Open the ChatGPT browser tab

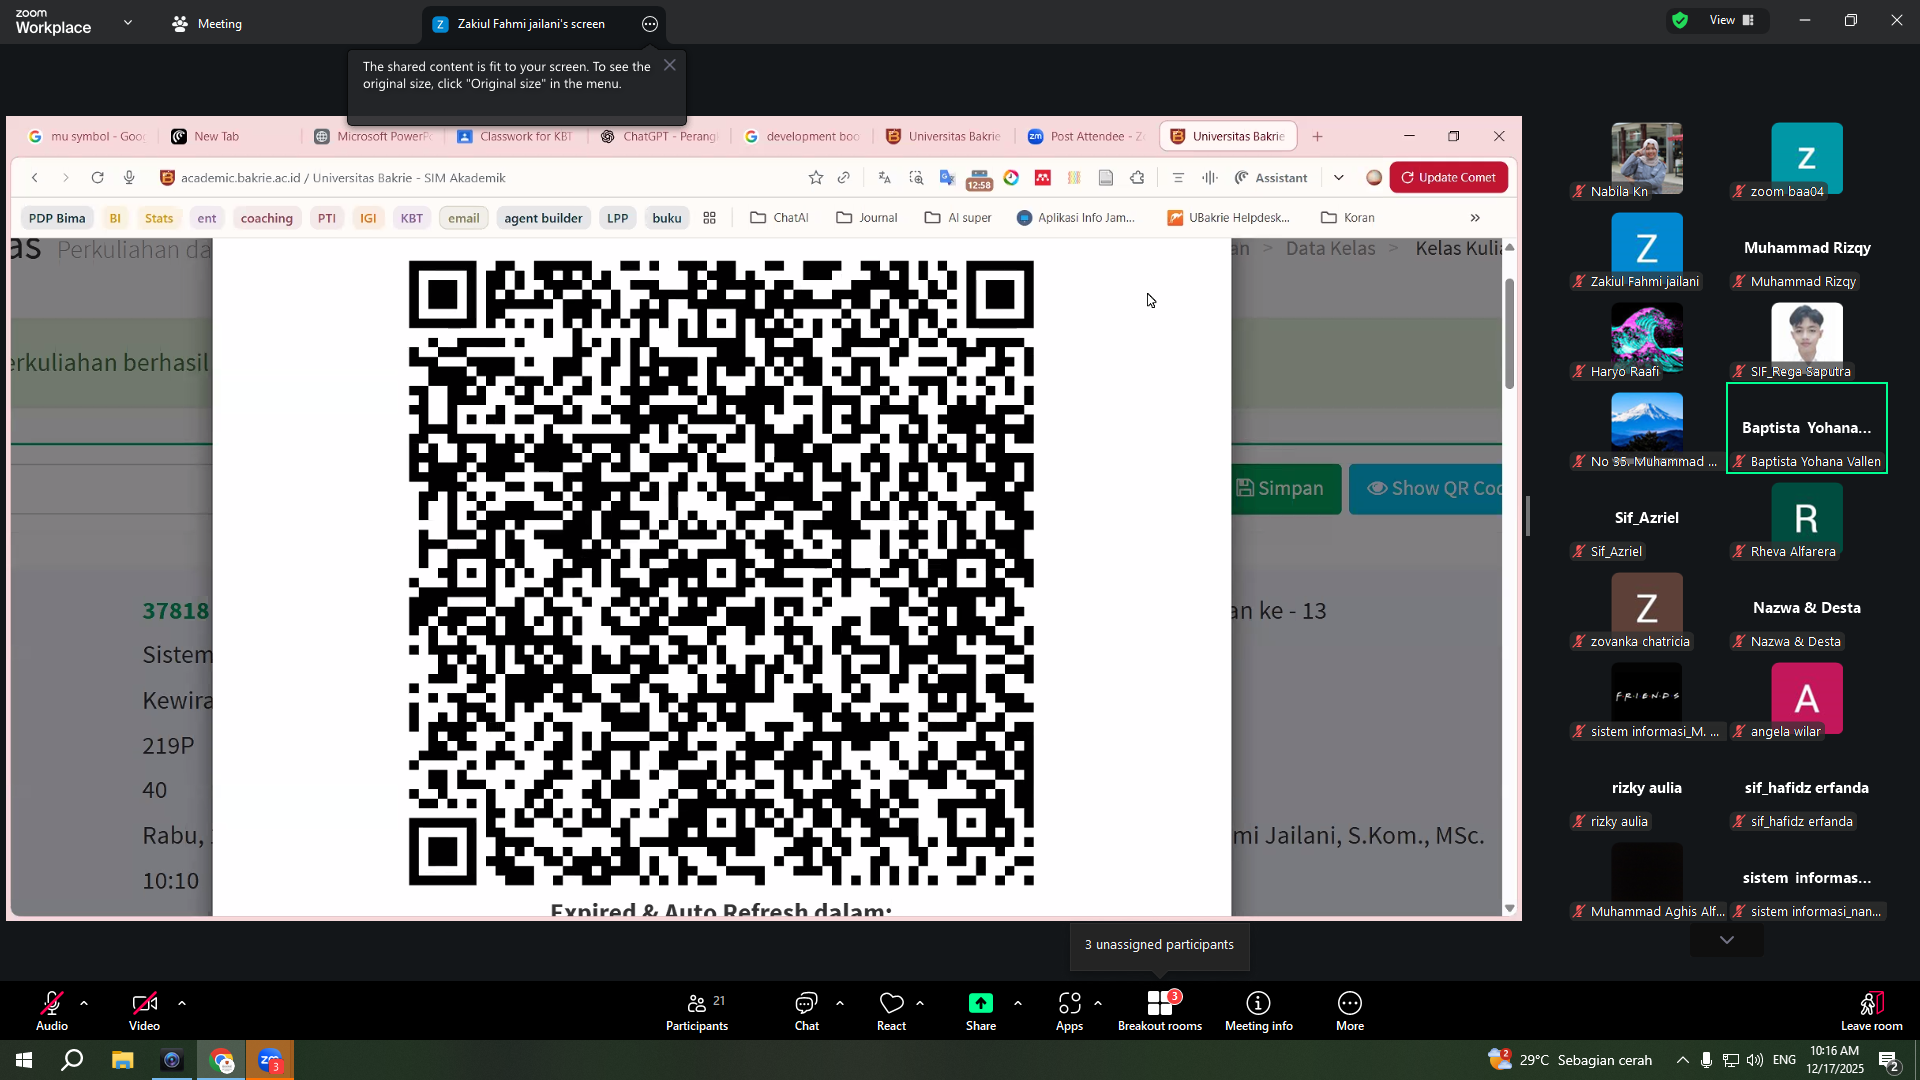click(660, 137)
